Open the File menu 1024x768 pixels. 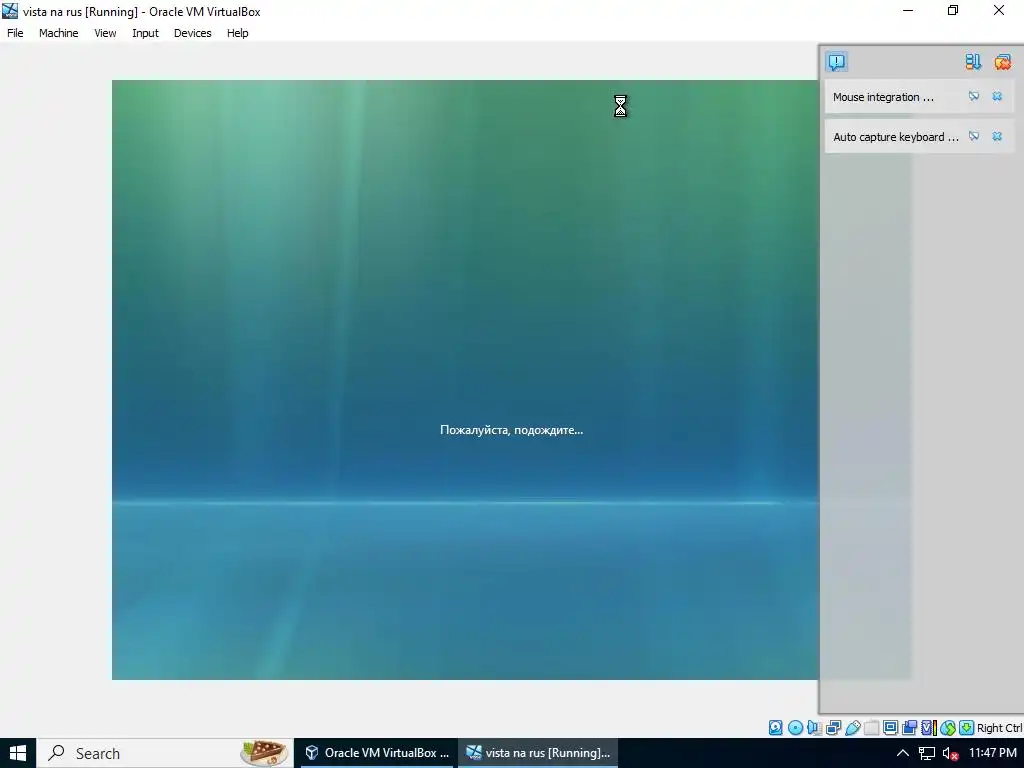click(x=15, y=33)
